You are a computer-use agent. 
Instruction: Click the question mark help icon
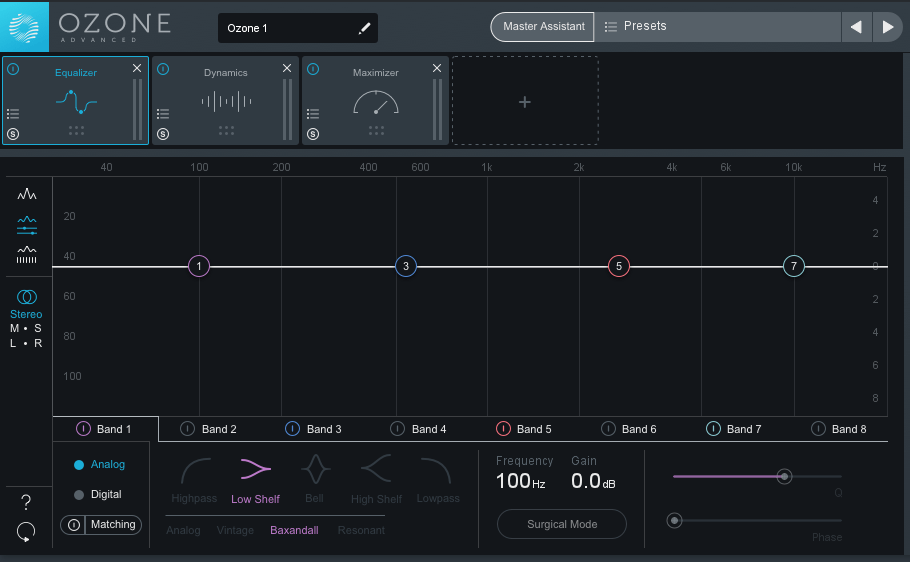(x=26, y=502)
